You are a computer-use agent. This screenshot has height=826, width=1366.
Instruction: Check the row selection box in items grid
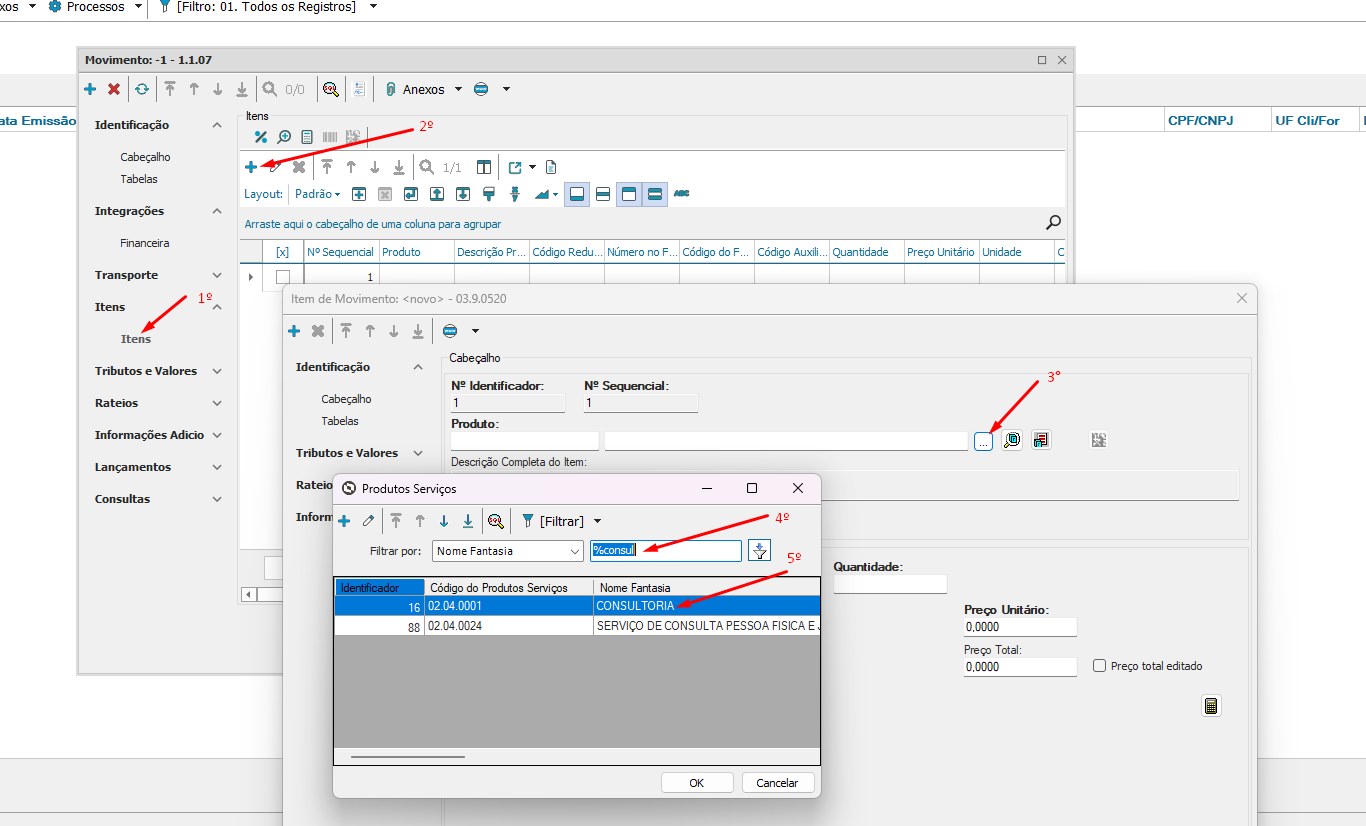pos(283,277)
